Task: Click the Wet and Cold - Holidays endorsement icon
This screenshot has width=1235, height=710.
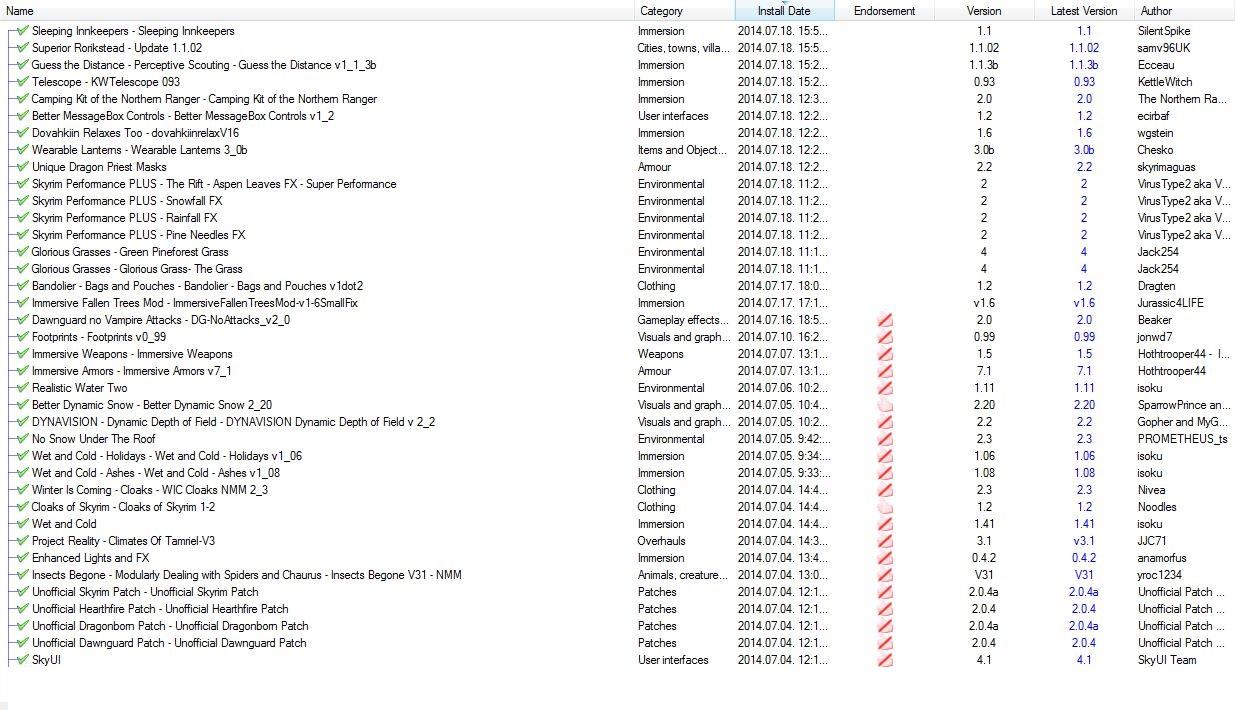Action: pos(884,456)
